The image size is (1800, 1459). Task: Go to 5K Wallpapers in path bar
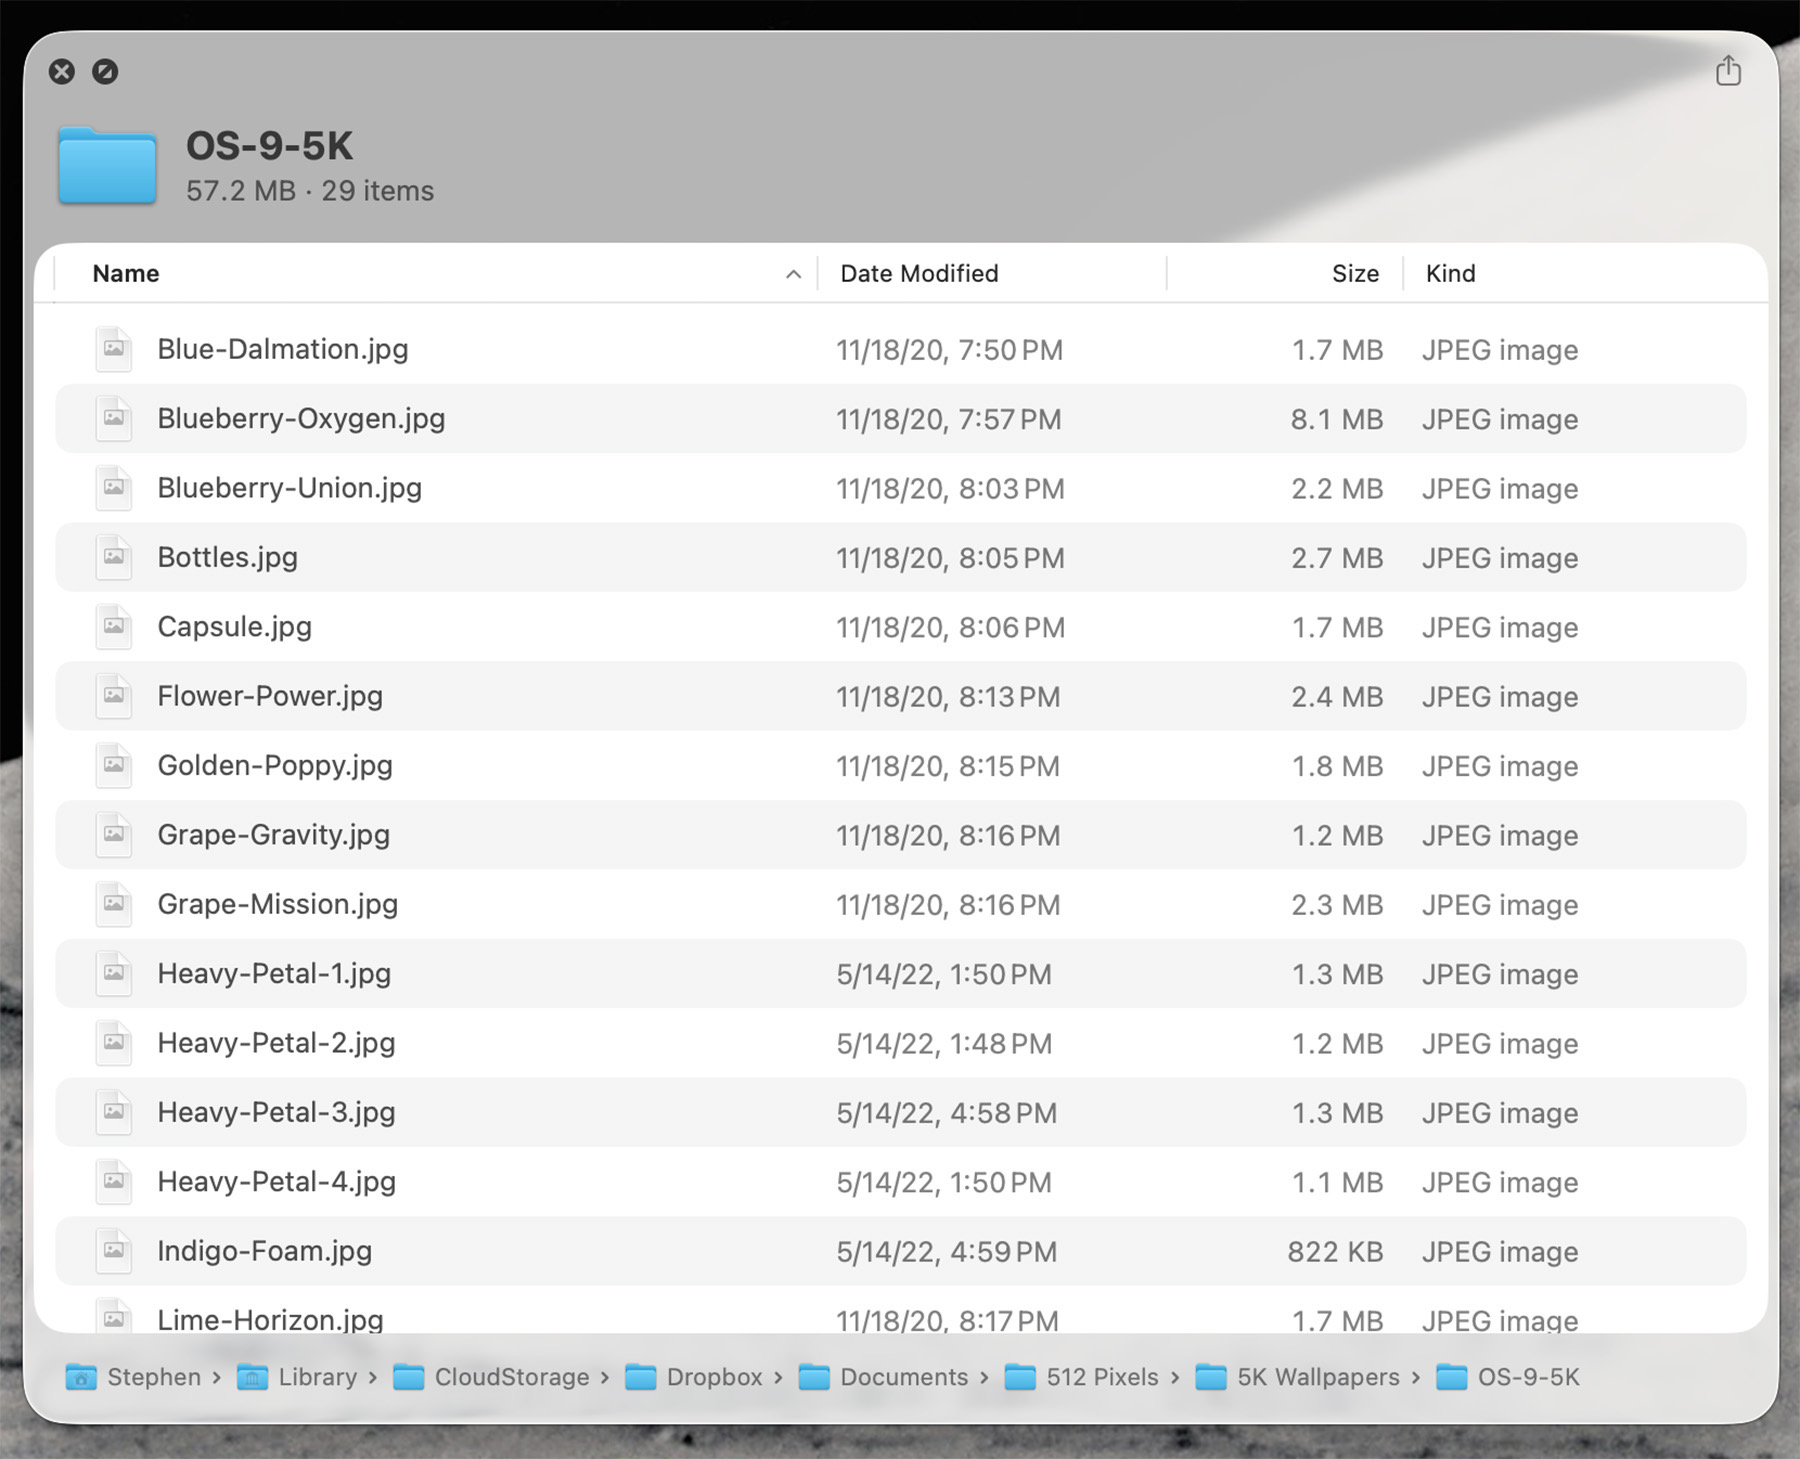coord(1317,1377)
